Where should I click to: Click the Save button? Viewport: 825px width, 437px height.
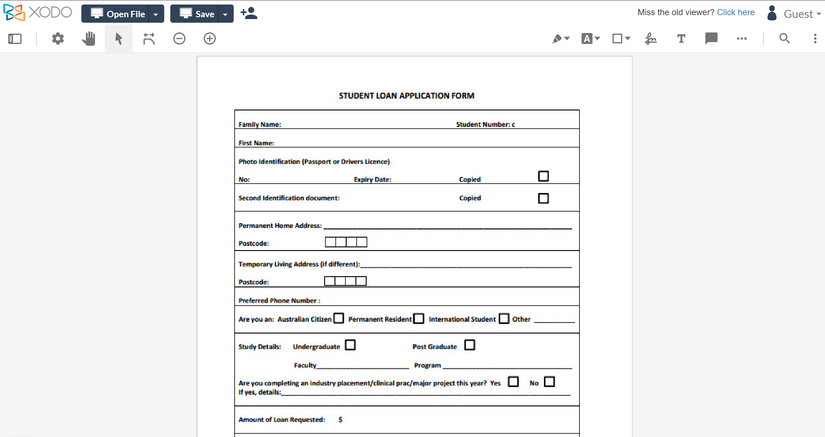[195, 14]
